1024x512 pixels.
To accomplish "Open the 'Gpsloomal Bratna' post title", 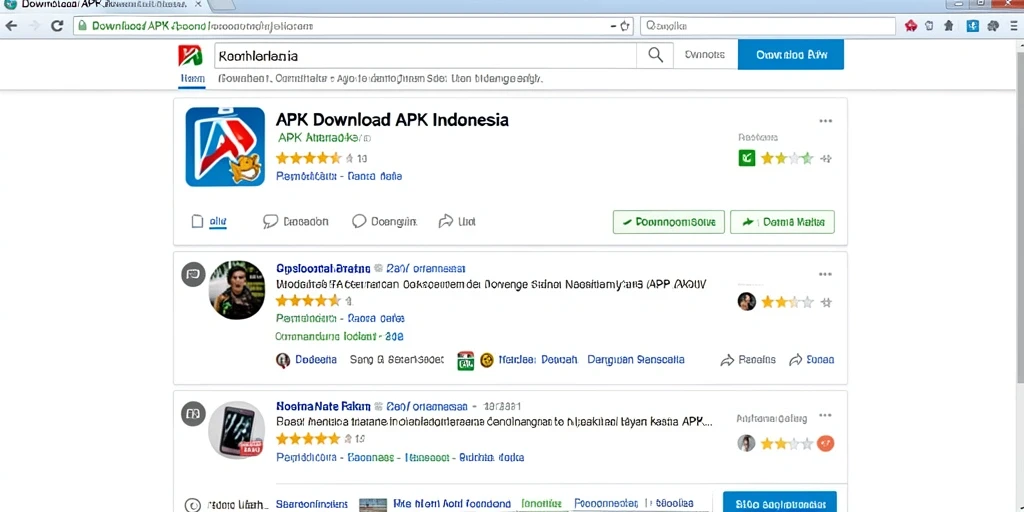I will coord(323,268).
